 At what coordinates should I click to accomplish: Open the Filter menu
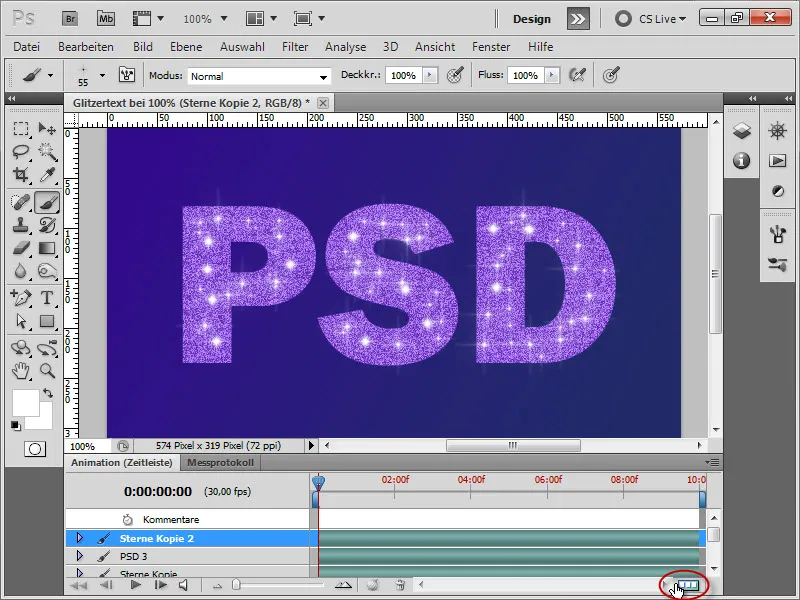(296, 46)
